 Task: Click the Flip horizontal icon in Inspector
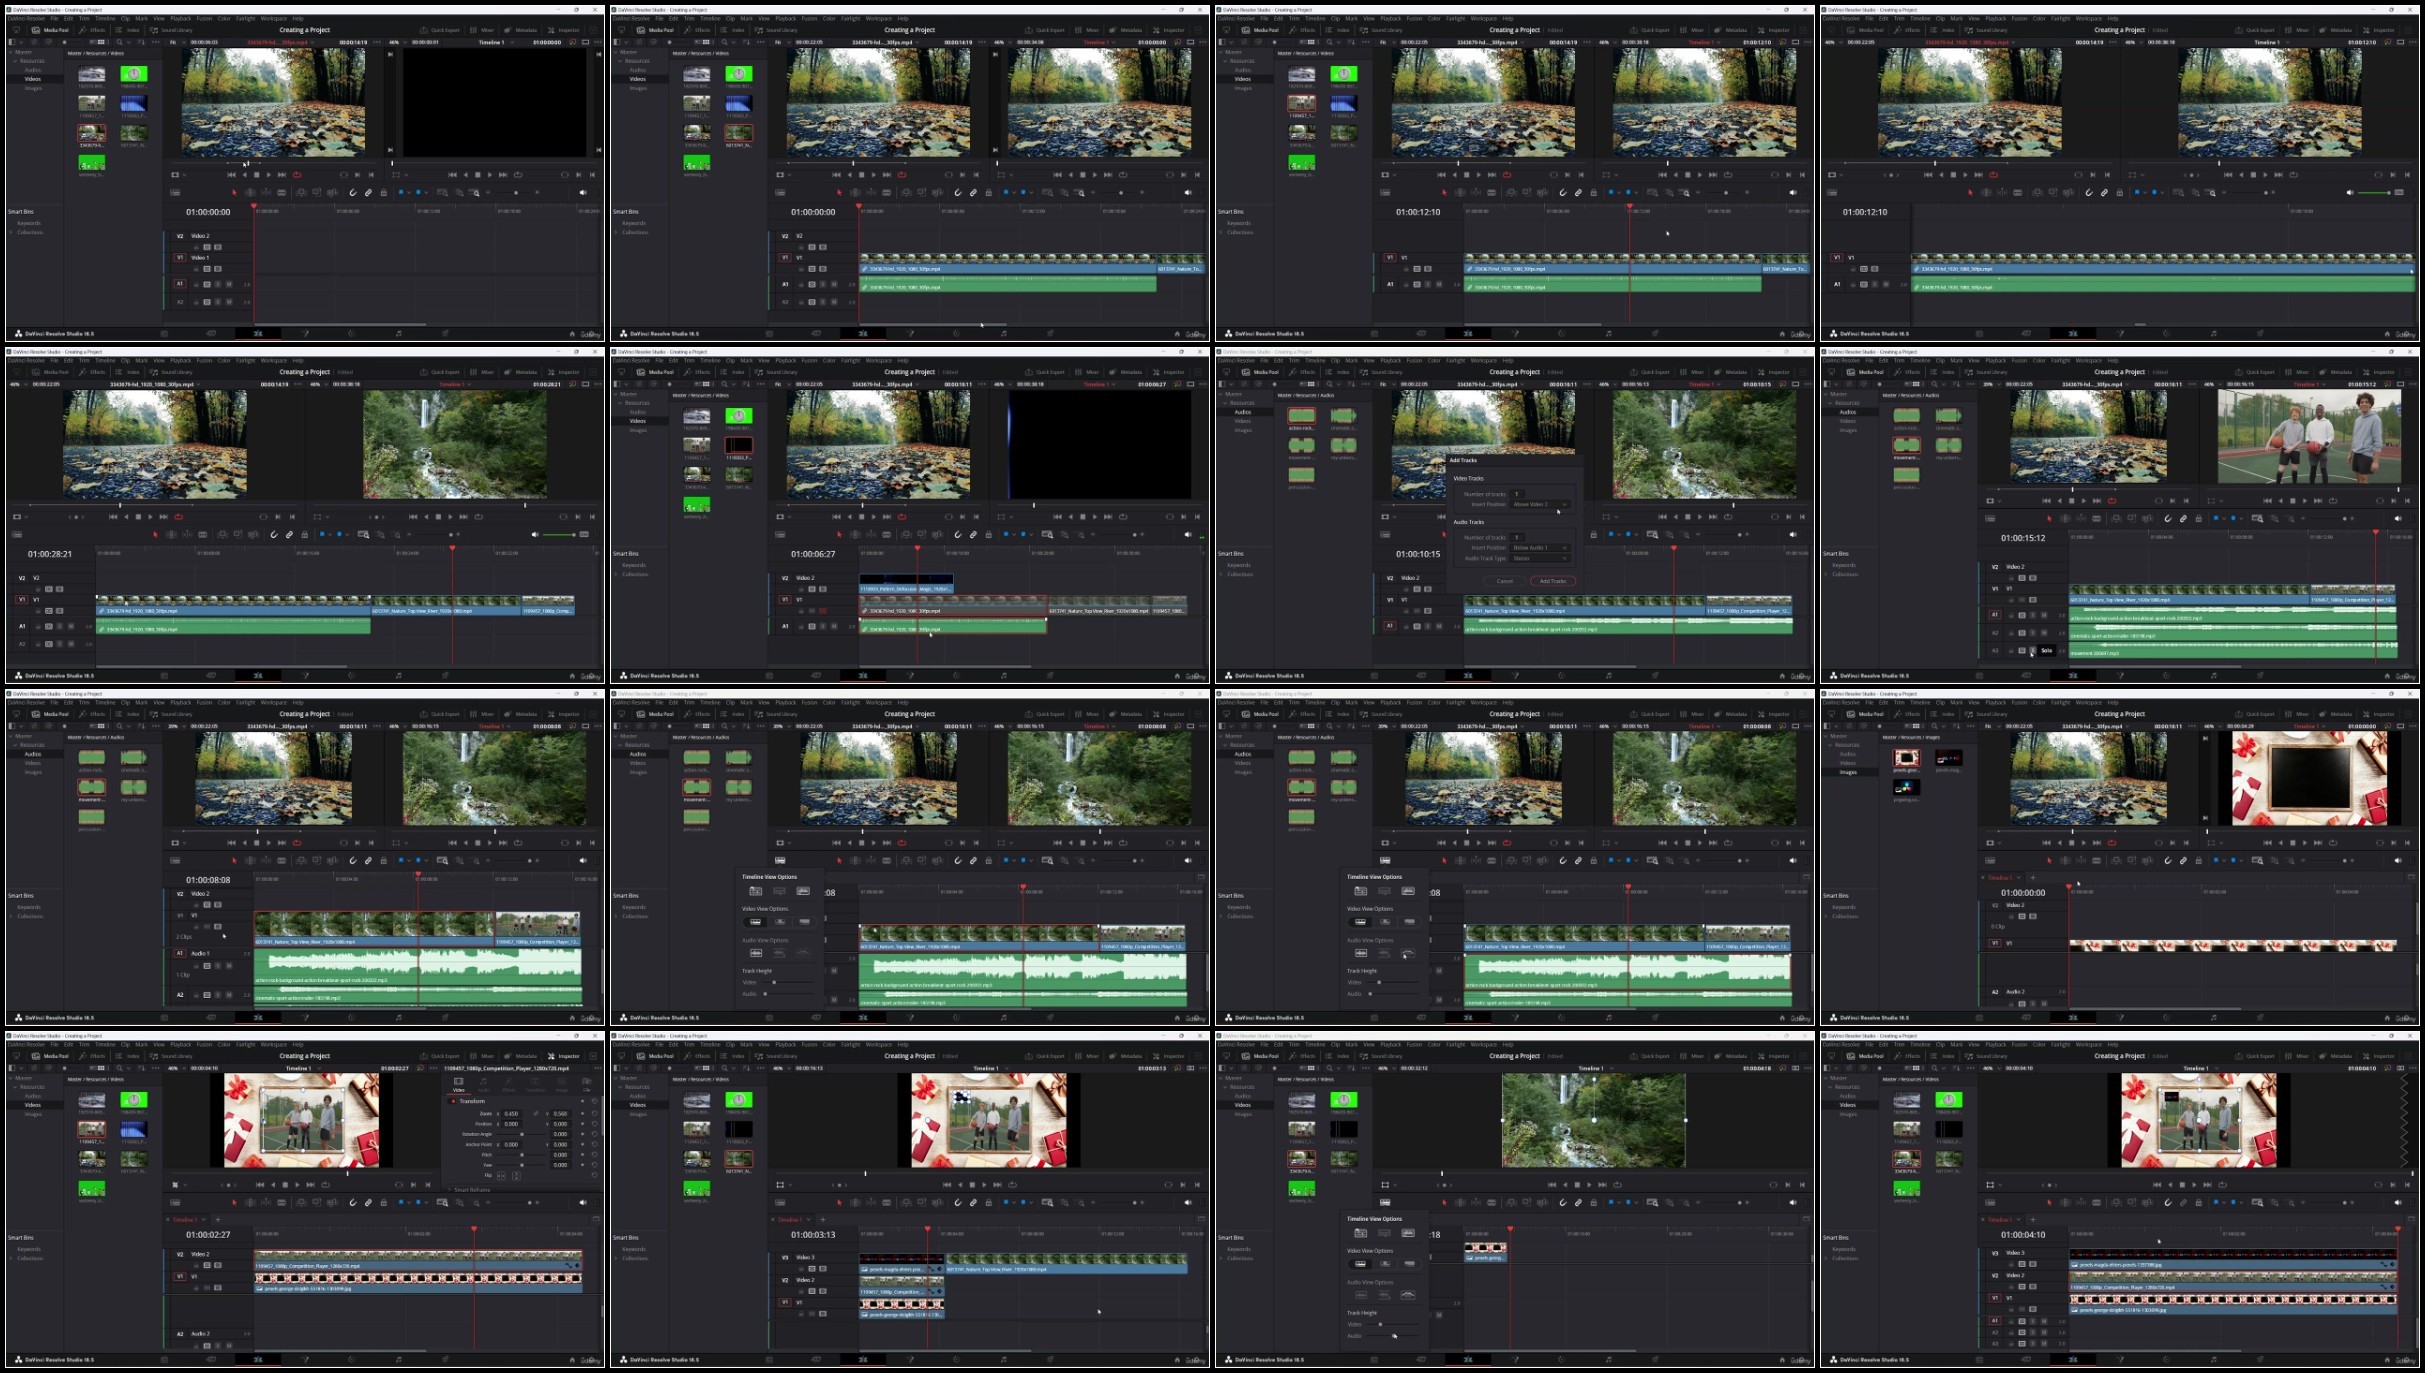502,1175
